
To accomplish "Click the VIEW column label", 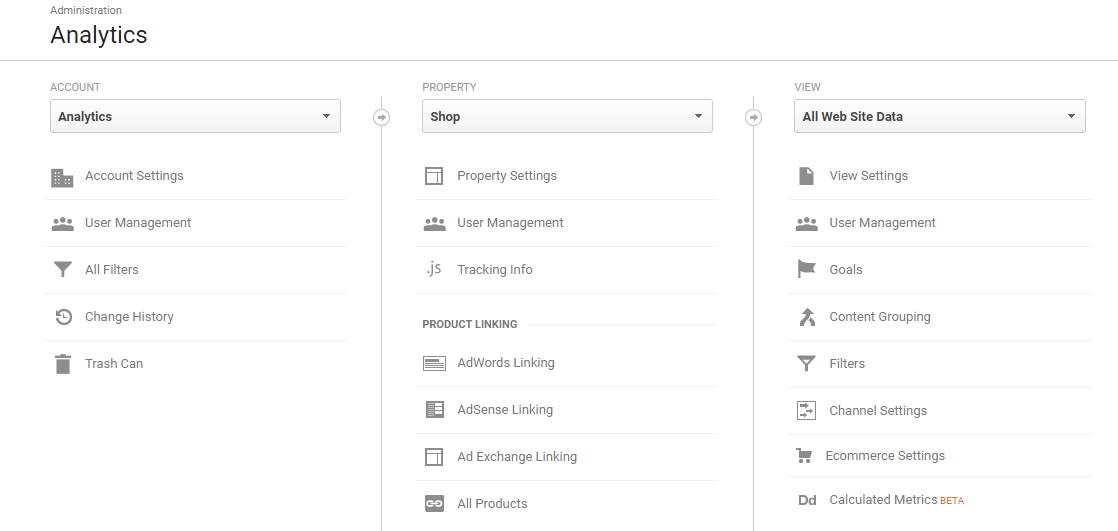I will coord(807,87).
